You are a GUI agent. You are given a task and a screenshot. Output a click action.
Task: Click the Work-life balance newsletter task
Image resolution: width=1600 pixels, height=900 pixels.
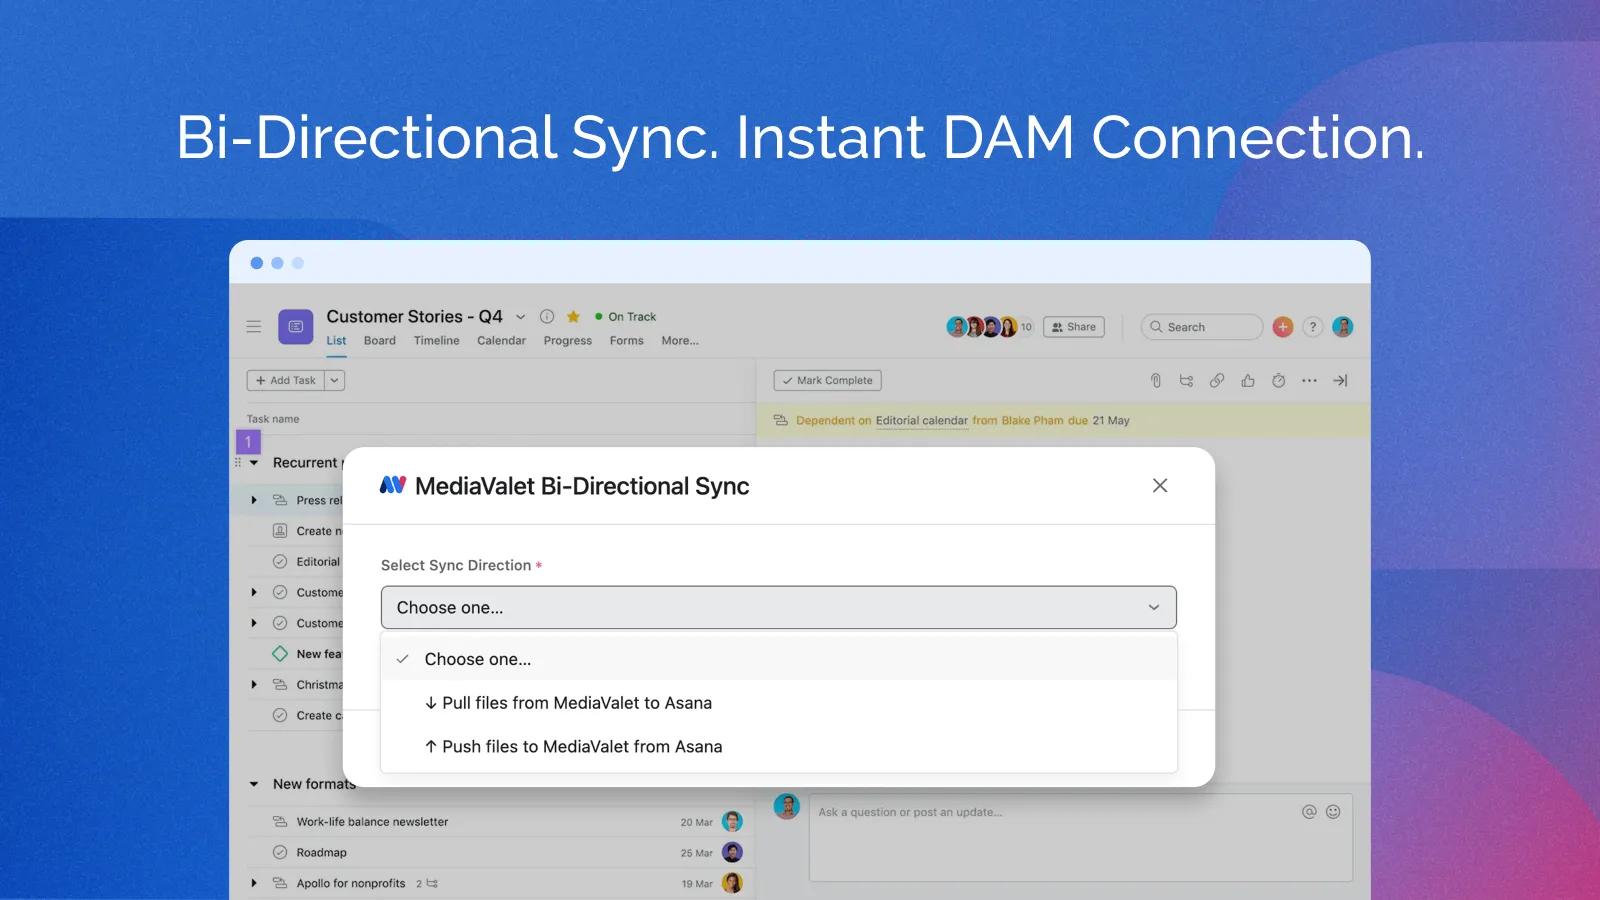372,822
